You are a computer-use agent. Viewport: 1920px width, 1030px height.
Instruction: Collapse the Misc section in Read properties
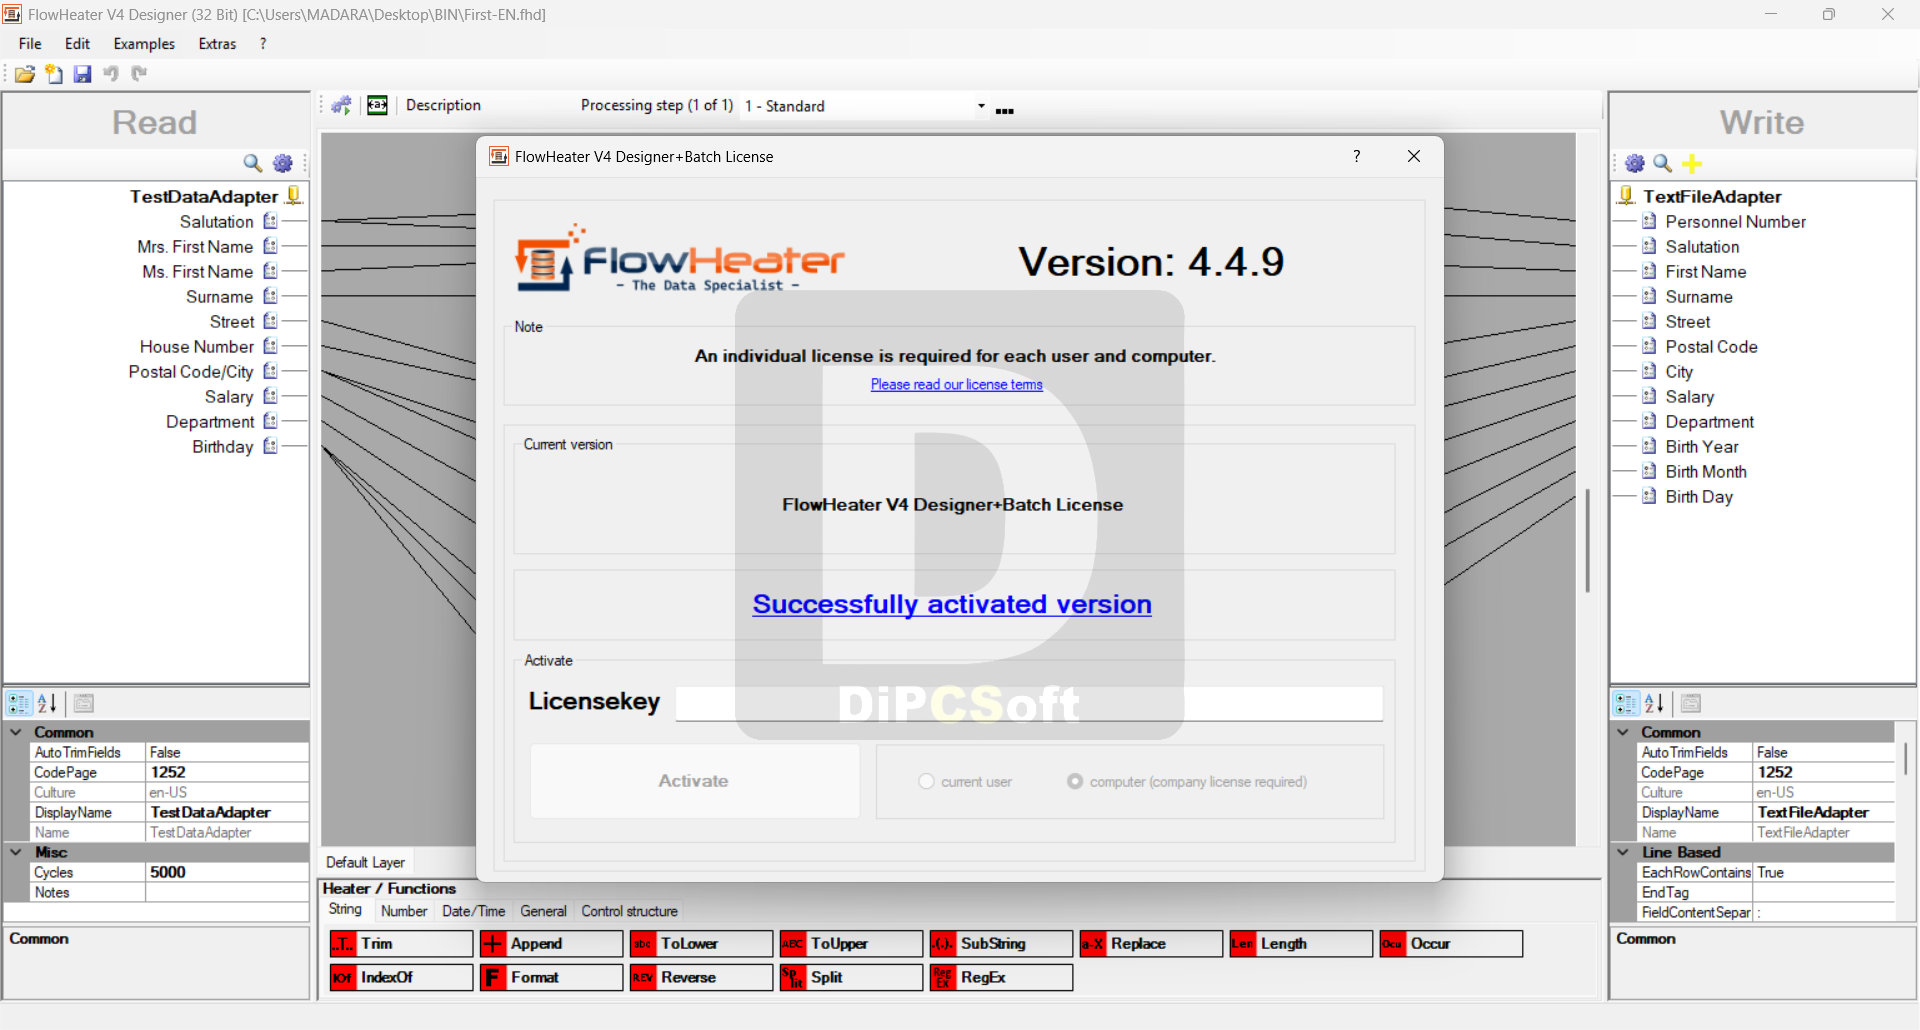point(16,852)
